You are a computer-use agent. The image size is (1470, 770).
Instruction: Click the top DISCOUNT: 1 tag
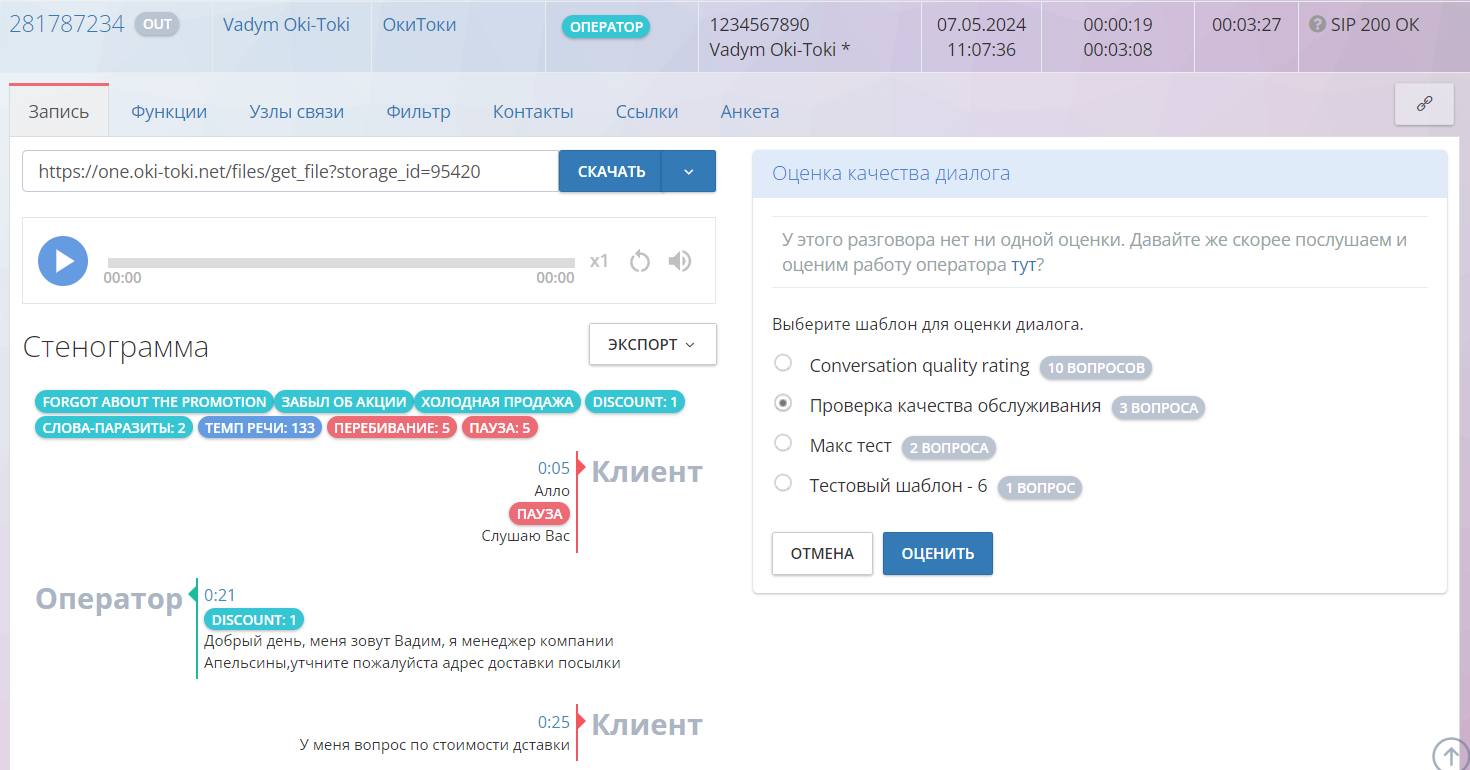click(x=635, y=402)
